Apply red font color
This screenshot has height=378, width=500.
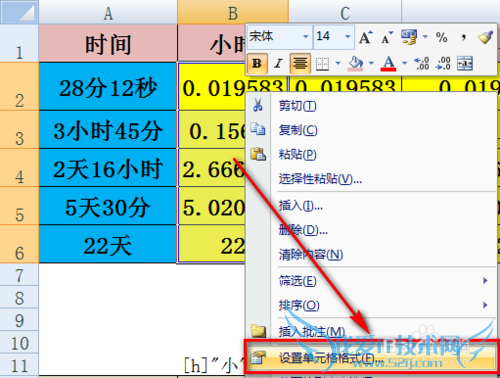click(x=388, y=63)
